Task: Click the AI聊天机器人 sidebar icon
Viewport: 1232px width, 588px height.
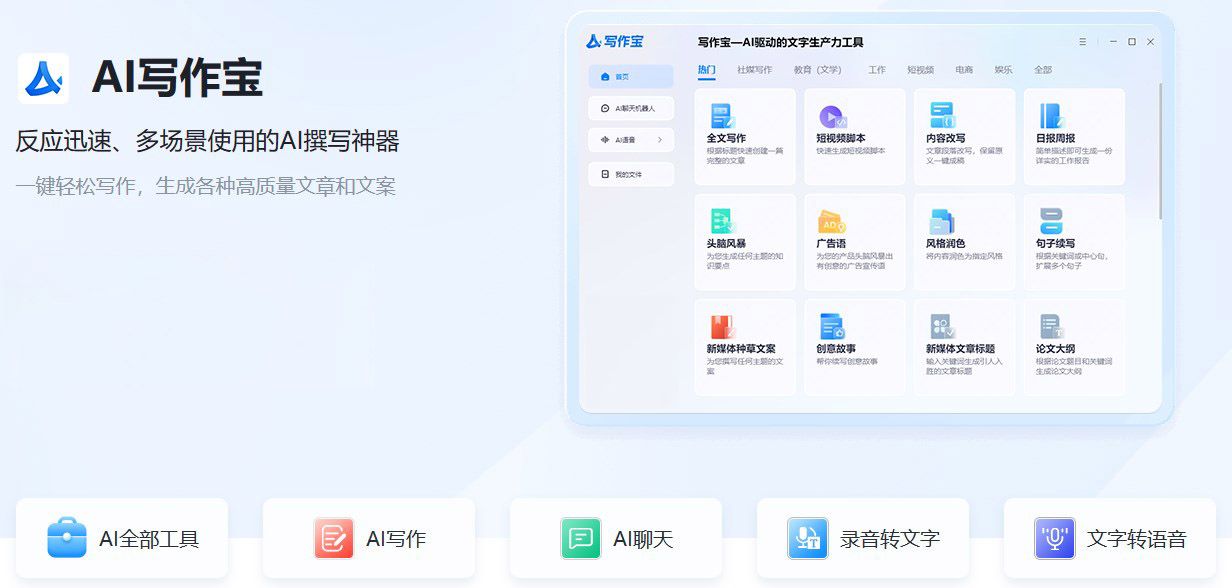Action: click(x=605, y=108)
